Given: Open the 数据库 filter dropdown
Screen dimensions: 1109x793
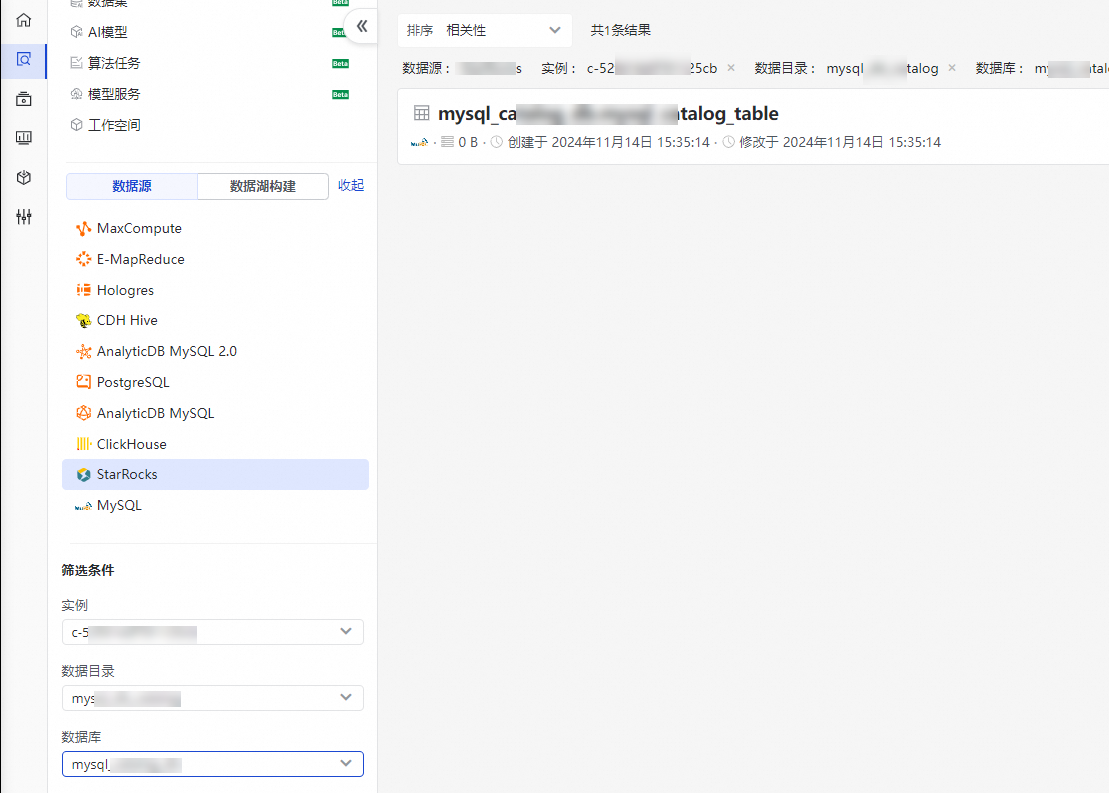Looking at the screenshot, I should [213, 764].
